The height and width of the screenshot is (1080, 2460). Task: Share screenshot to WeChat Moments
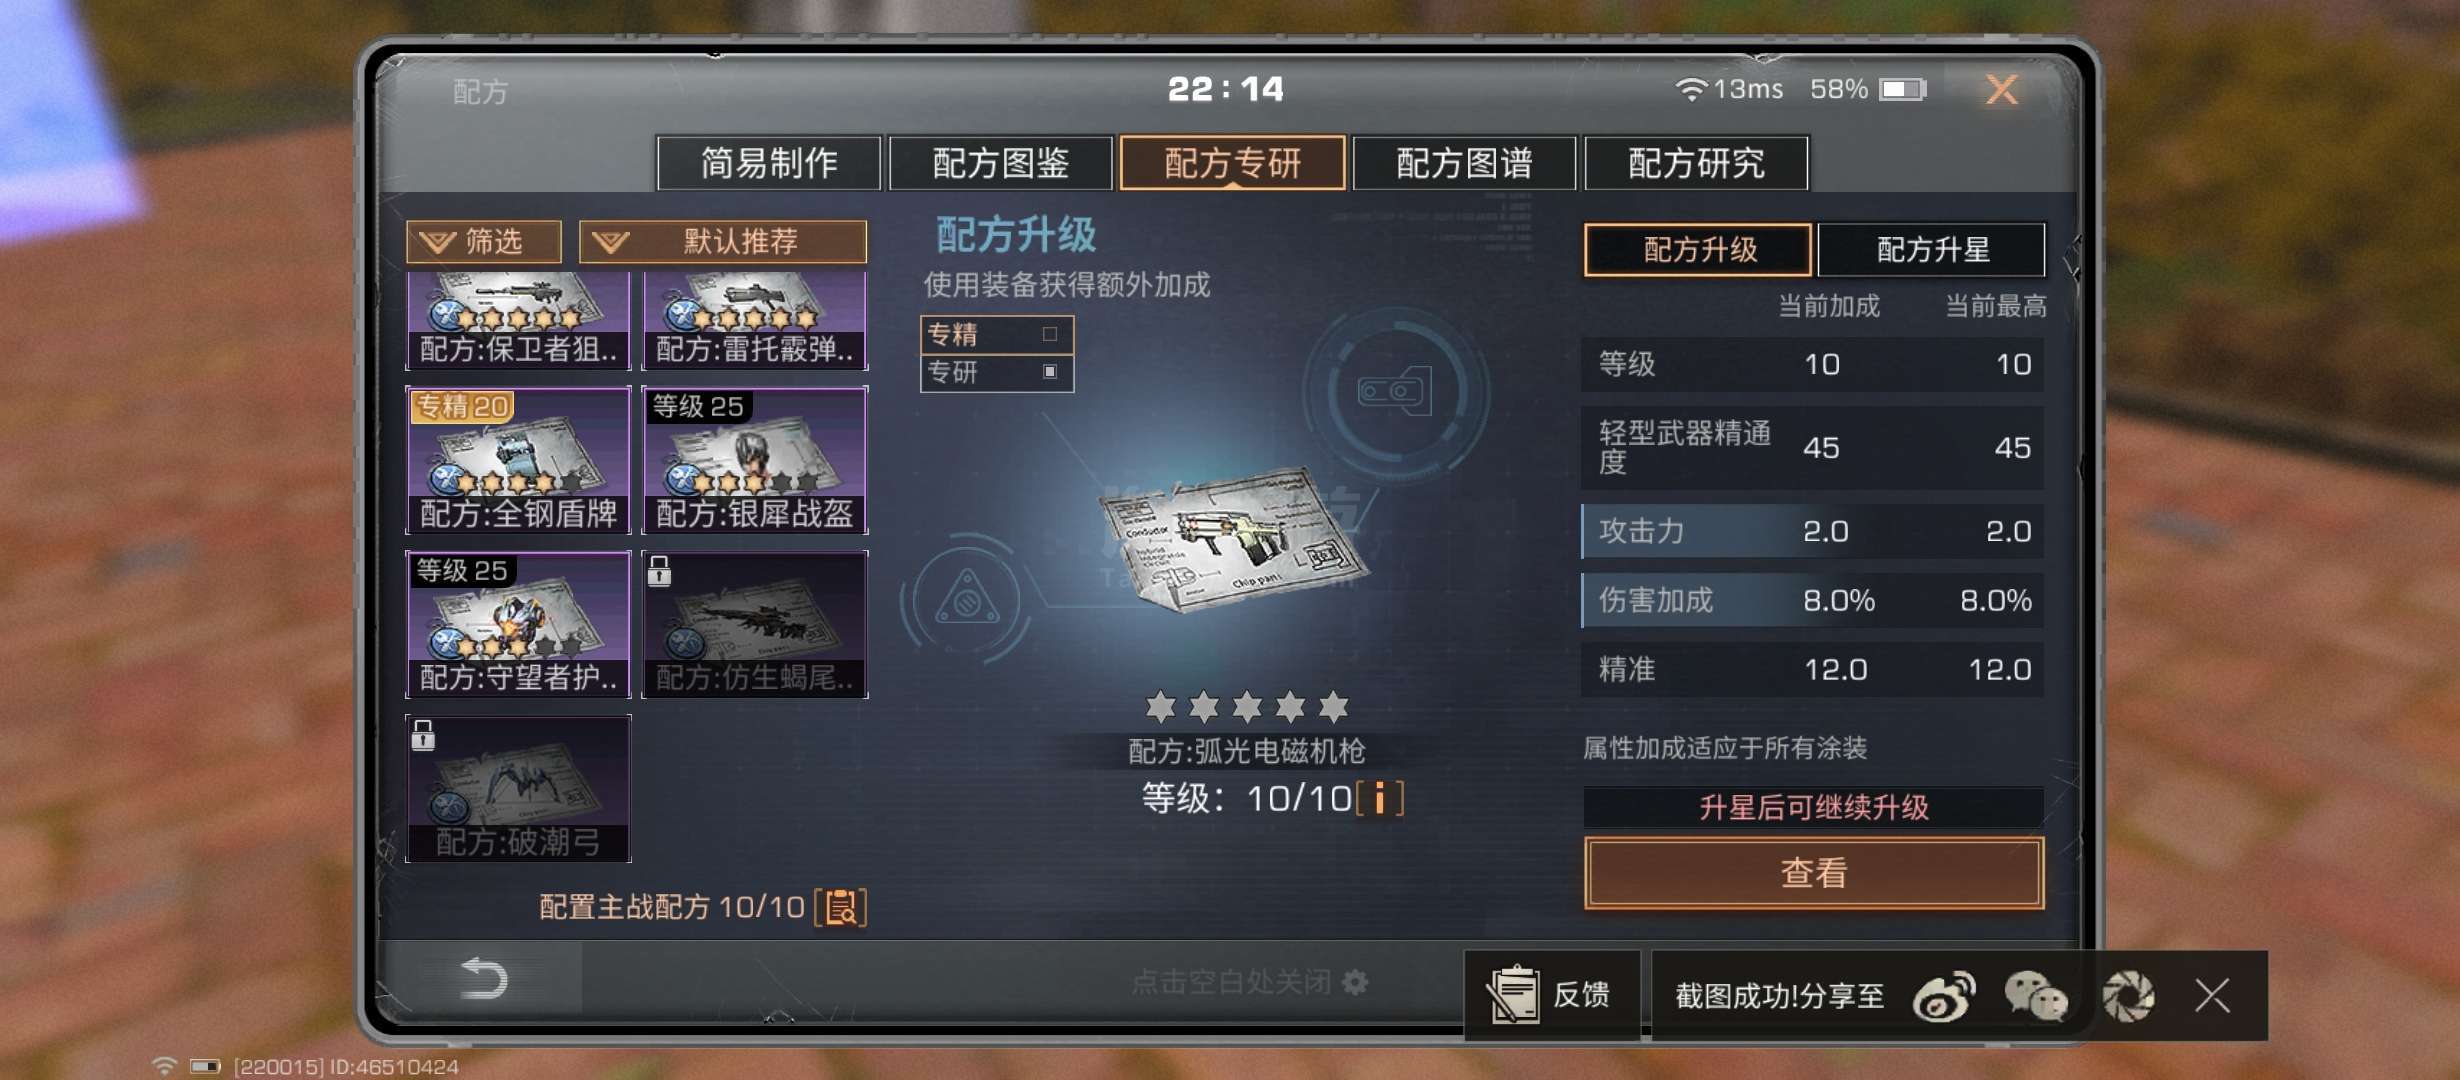(x=2128, y=997)
